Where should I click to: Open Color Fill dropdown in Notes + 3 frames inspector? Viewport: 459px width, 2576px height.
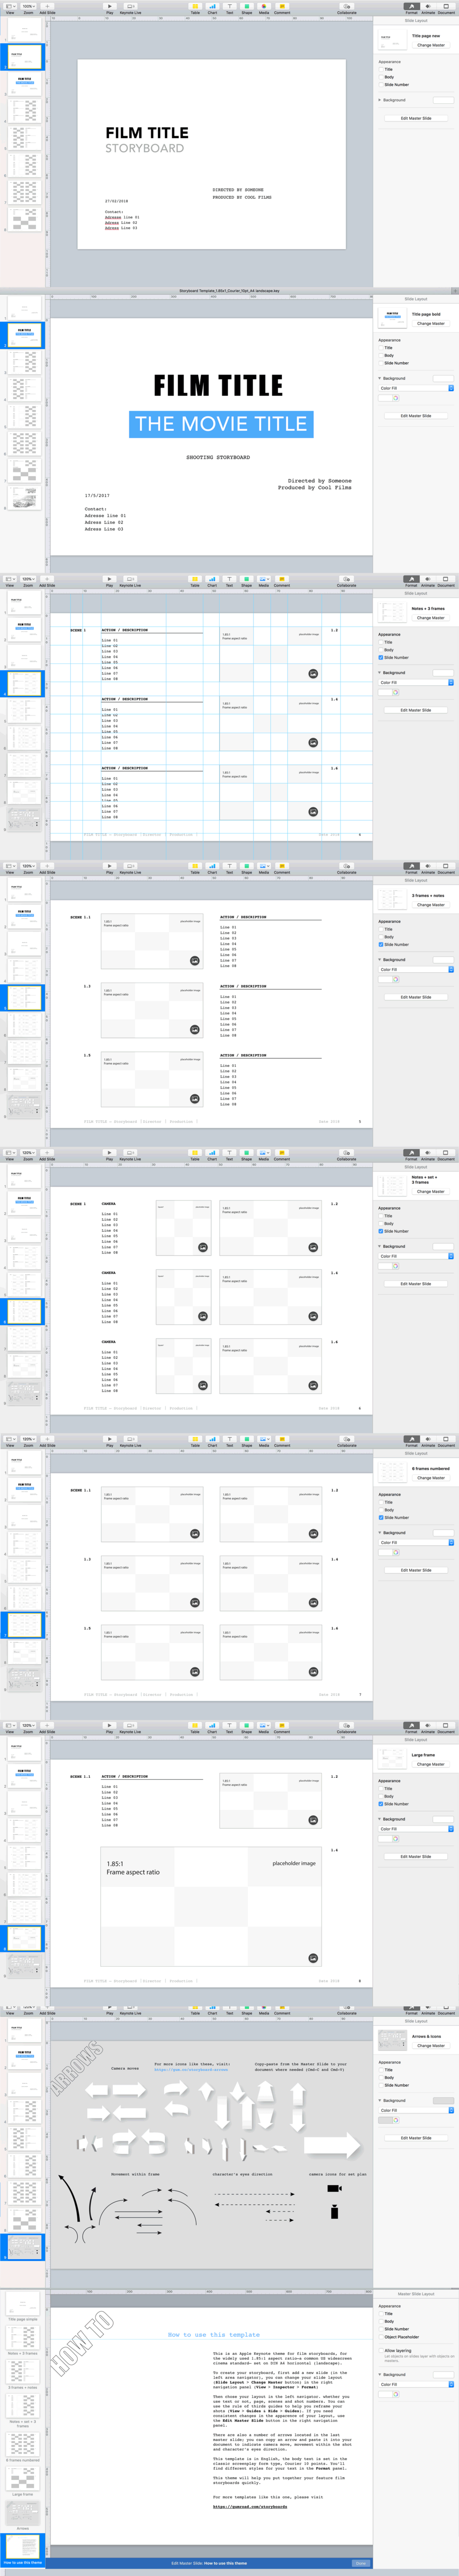(416, 682)
